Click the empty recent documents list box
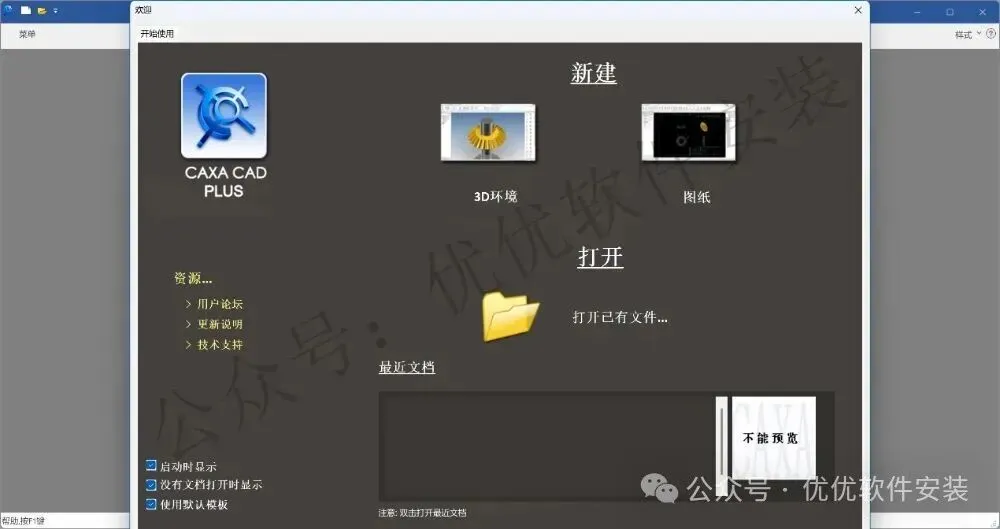This screenshot has height=529, width=1000. click(x=547, y=445)
